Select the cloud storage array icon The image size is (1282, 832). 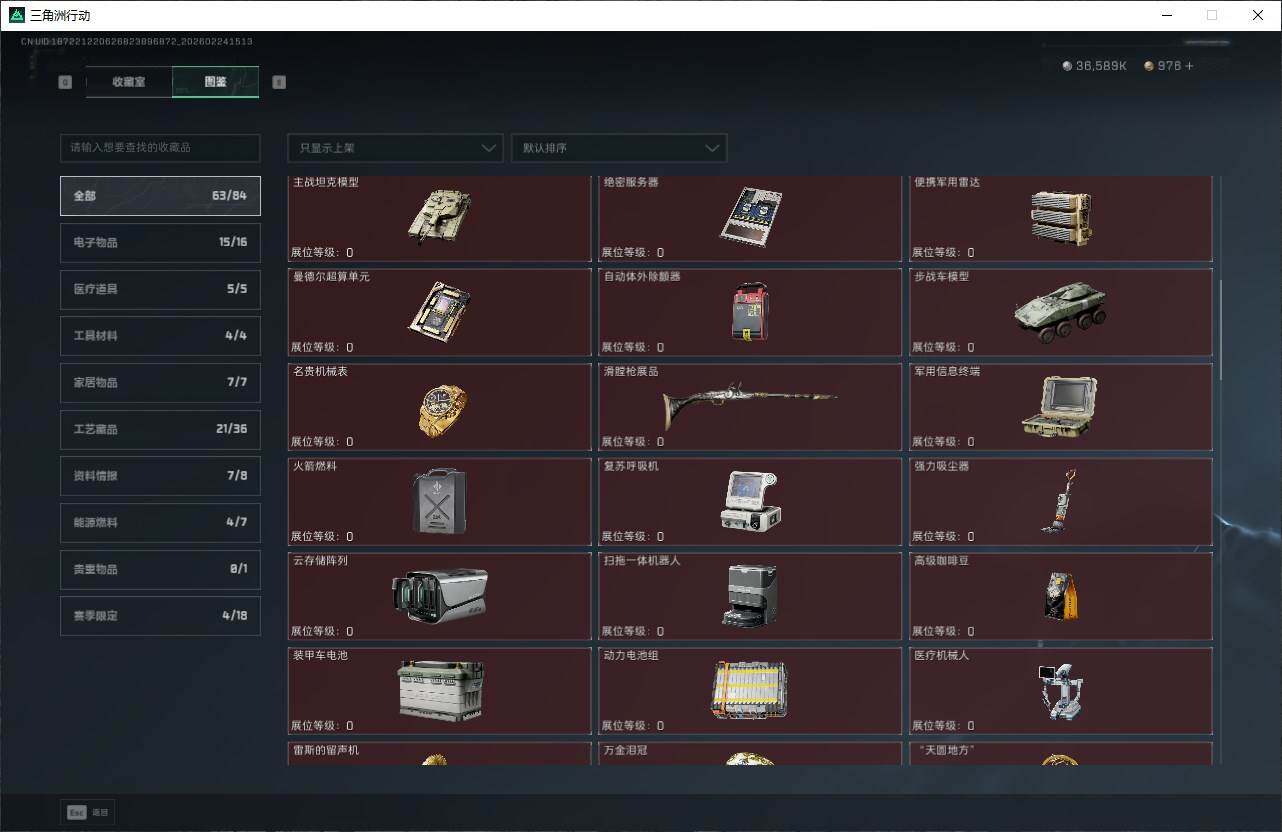439,595
